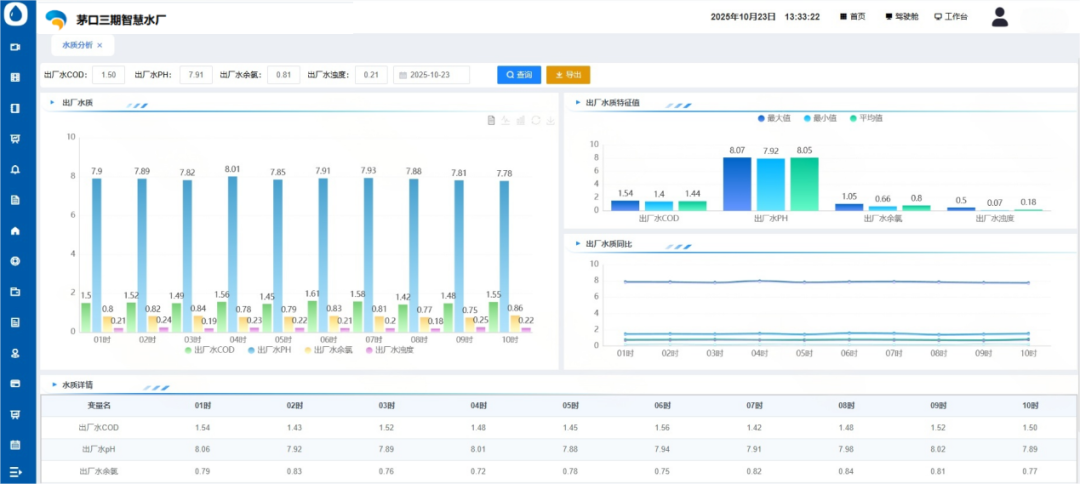This screenshot has height=484, width=1080.
Task: Click the triangle beside 出厂水质同比 title
Action: tap(577, 243)
